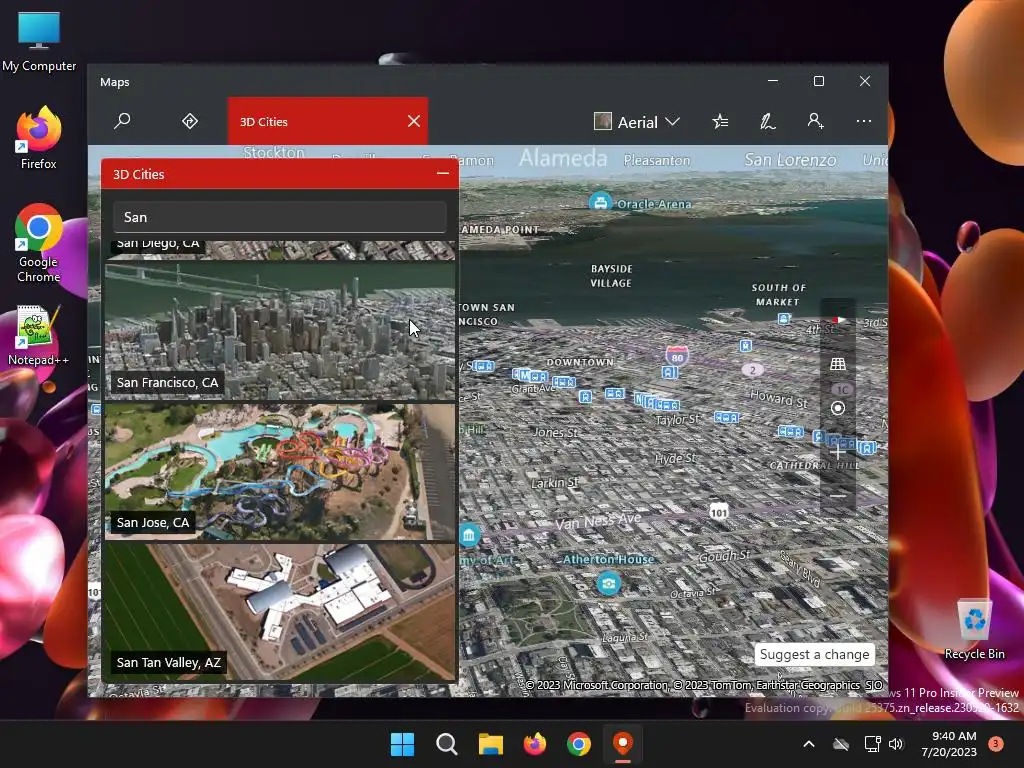Open the Windows Start menu
This screenshot has height=768, width=1024.
pyautogui.click(x=402, y=744)
